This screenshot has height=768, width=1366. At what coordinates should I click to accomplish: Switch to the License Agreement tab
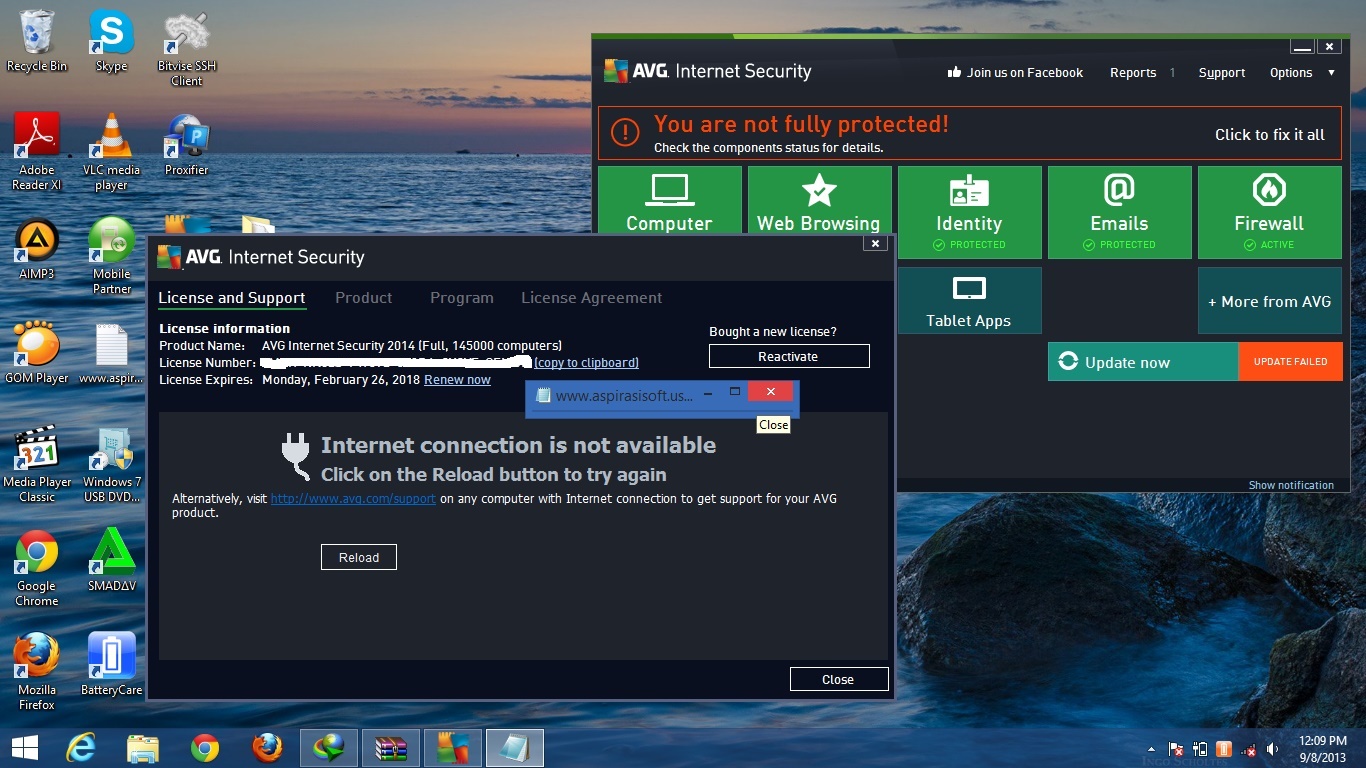(592, 298)
